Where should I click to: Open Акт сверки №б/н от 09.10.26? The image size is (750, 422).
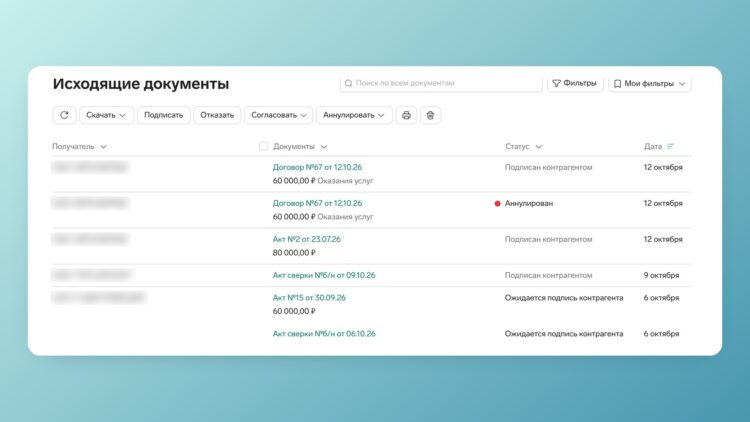point(324,275)
